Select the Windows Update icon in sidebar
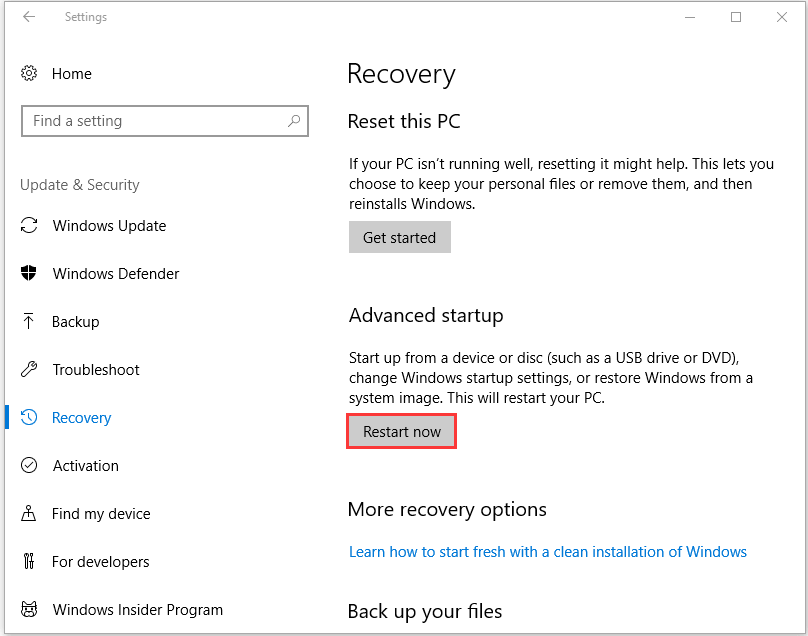The width and height of the screenshot is (808, 636). click(29, 226)
